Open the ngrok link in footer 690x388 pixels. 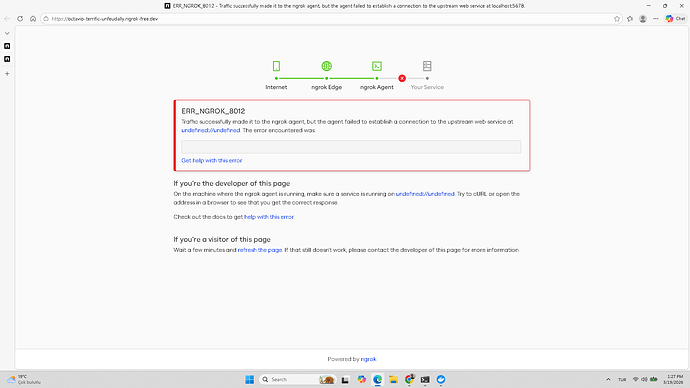(x=368, y=359)
